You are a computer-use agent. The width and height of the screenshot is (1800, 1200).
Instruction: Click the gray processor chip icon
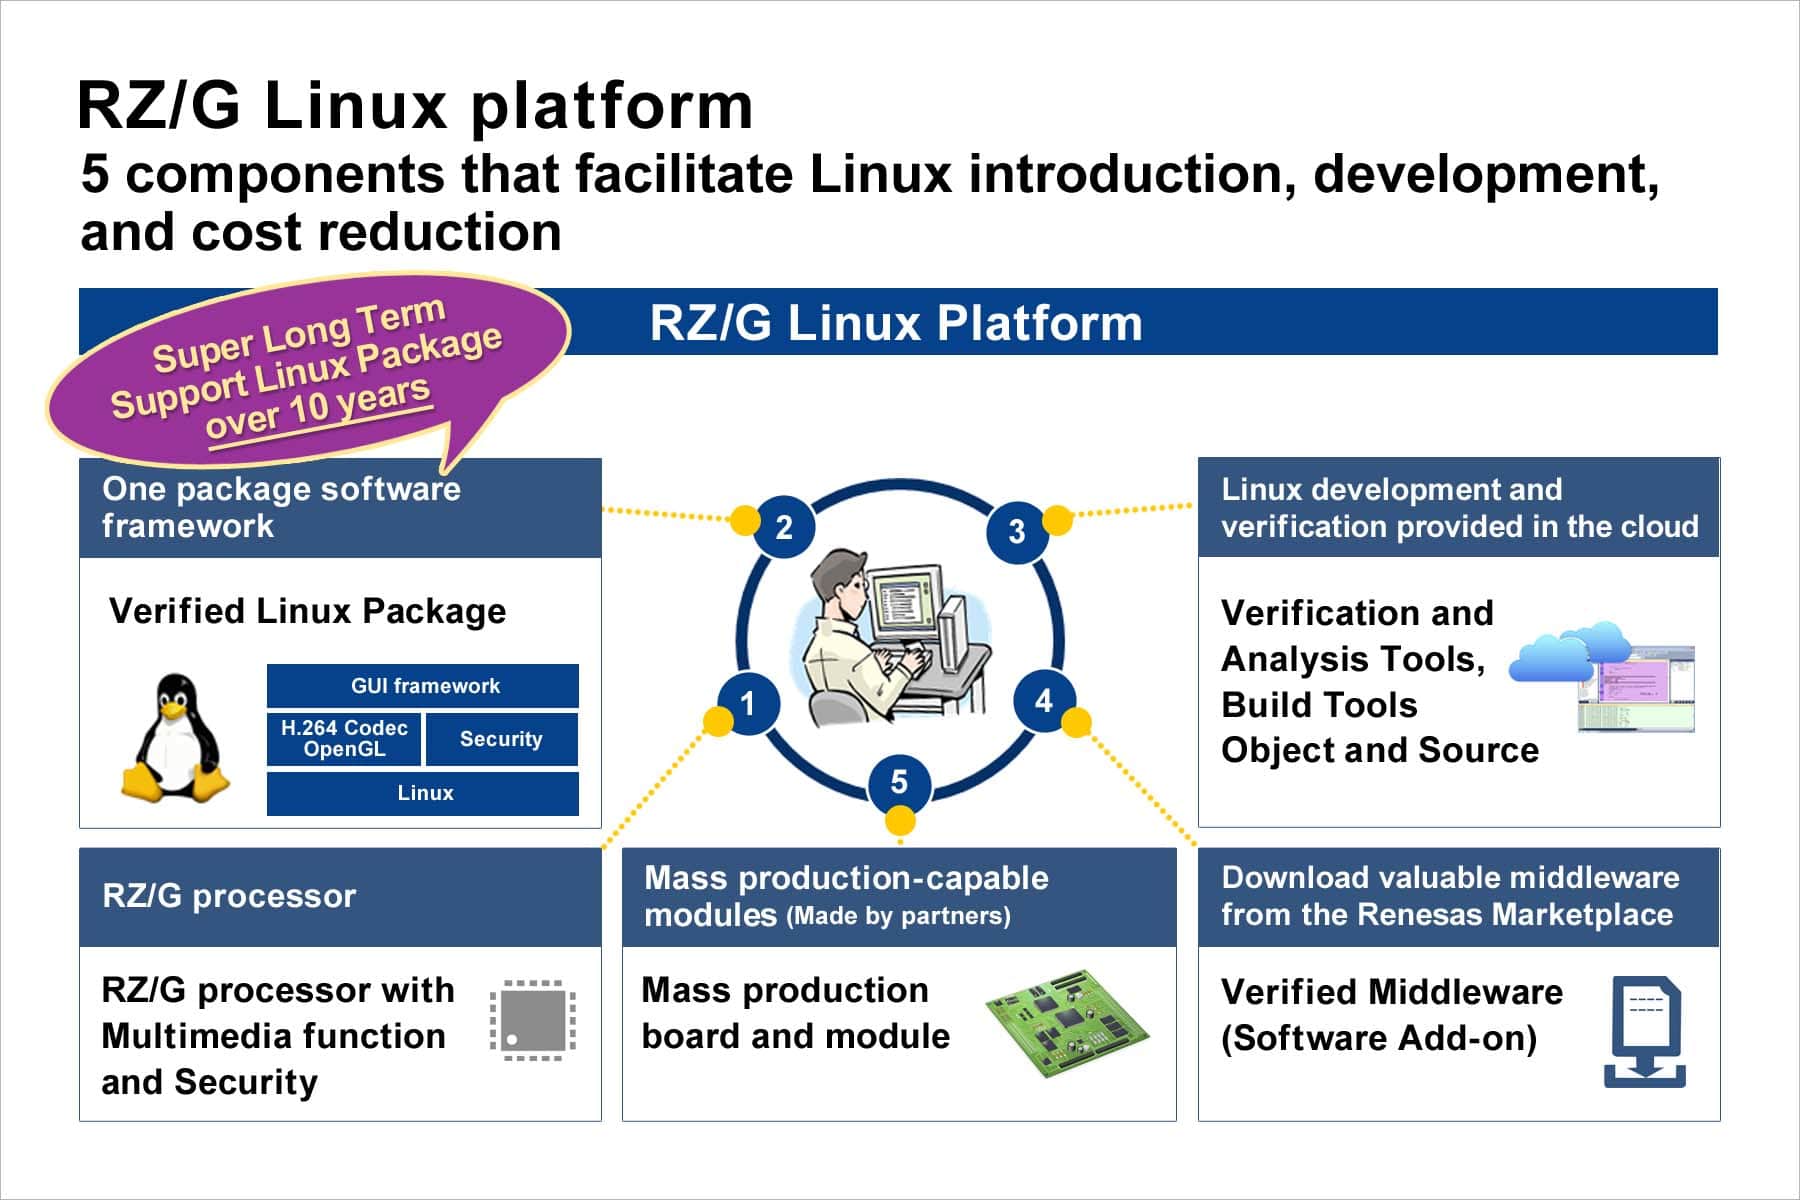(533, 1020)
